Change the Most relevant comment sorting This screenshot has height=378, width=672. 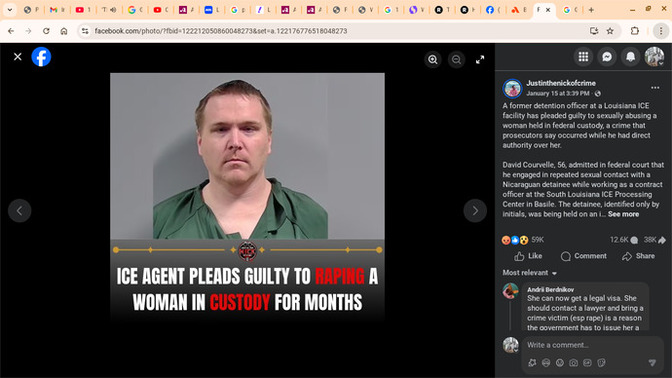(x=529, y=273)
